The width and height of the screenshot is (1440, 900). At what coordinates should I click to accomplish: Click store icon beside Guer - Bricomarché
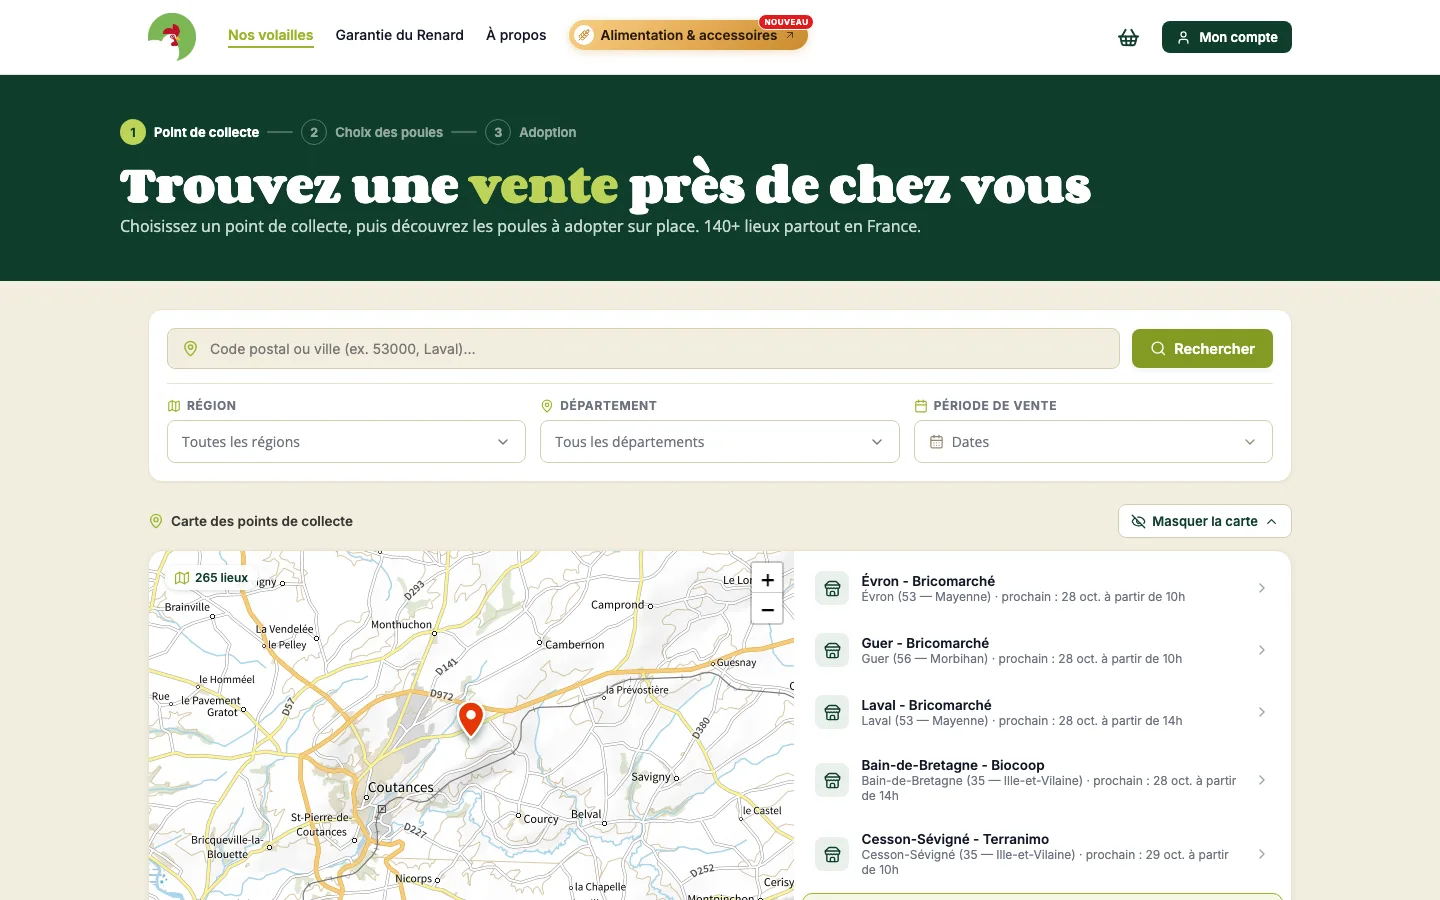[x=832, y=651]
